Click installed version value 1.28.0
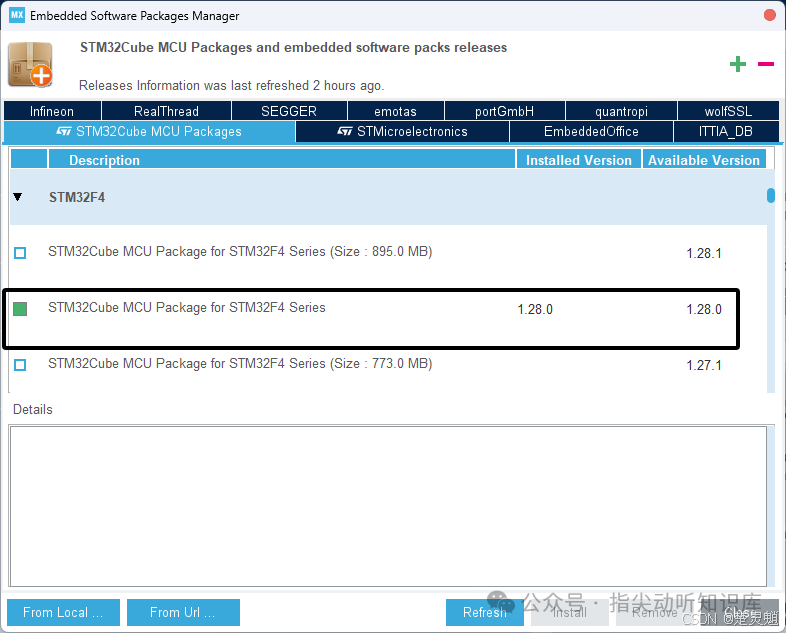This screenshot has height=633, width=786. pyautogui.click(x=535, y=310)
